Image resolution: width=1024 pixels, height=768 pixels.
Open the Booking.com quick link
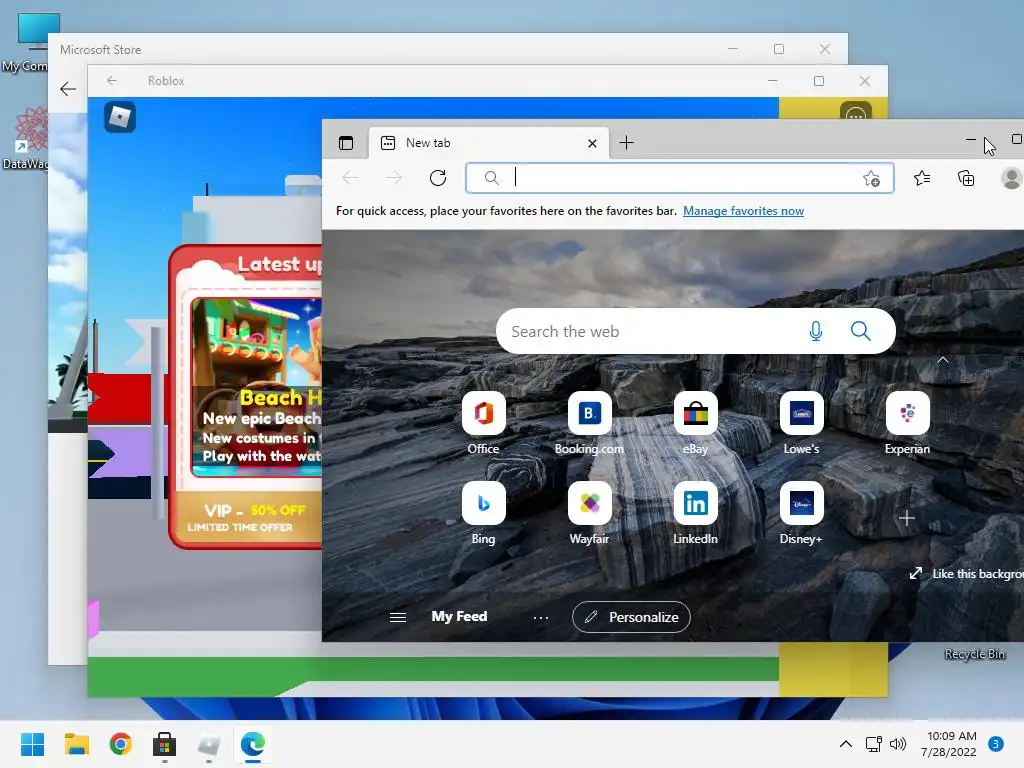pyautogui.click(x=589, y=422)
